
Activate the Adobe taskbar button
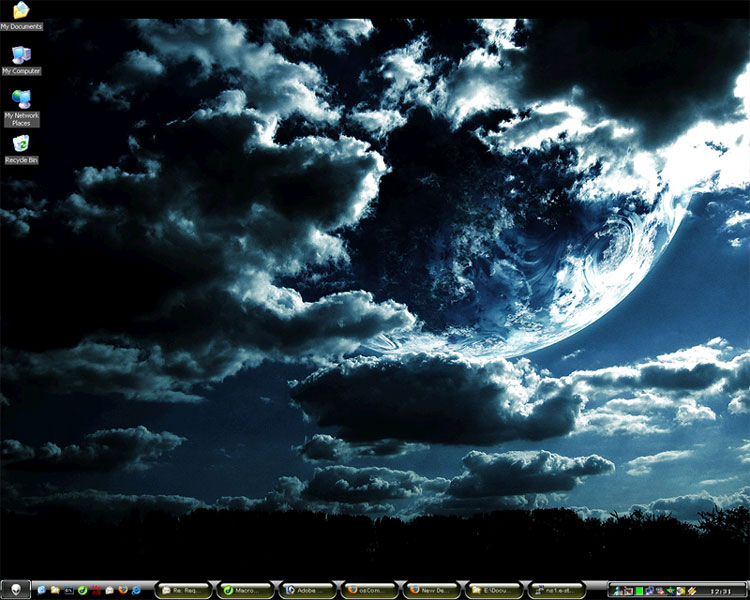point(307,590)
